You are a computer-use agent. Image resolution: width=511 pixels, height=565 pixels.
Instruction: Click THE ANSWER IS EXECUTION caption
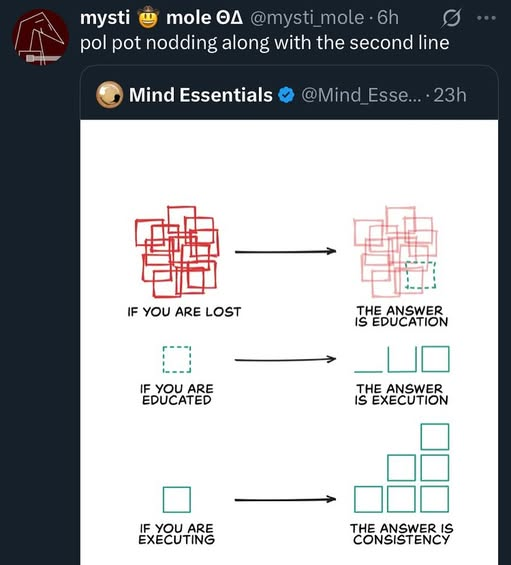[x=401, y=395]
